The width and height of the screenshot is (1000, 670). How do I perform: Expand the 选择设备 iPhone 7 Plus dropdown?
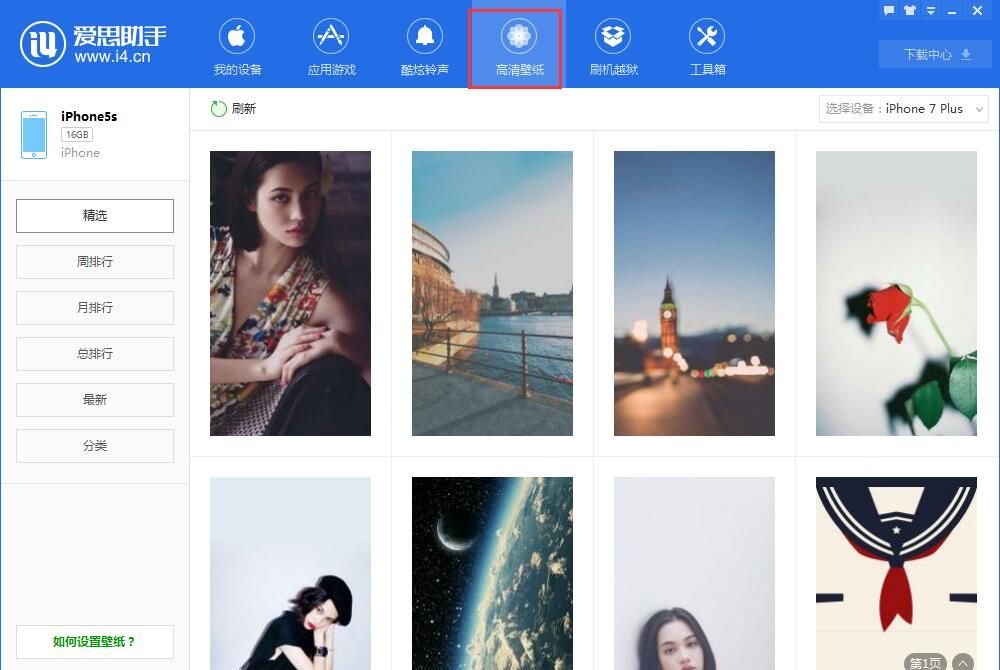(903, 109)
